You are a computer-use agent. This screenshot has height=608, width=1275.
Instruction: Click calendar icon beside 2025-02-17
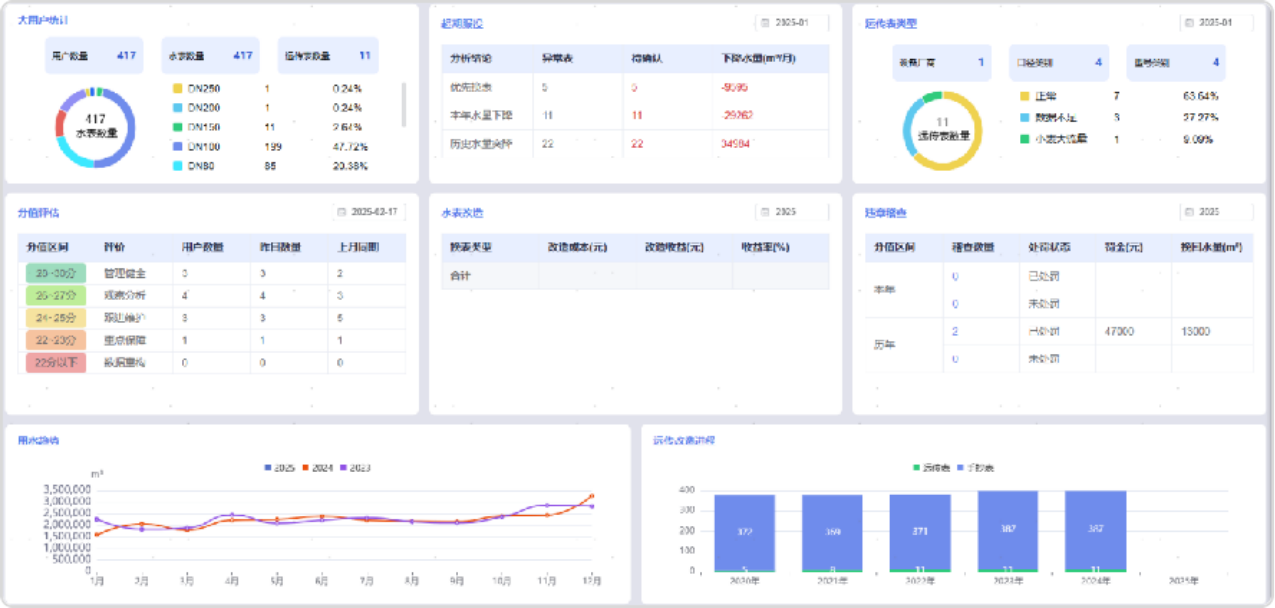pos(342,212)
